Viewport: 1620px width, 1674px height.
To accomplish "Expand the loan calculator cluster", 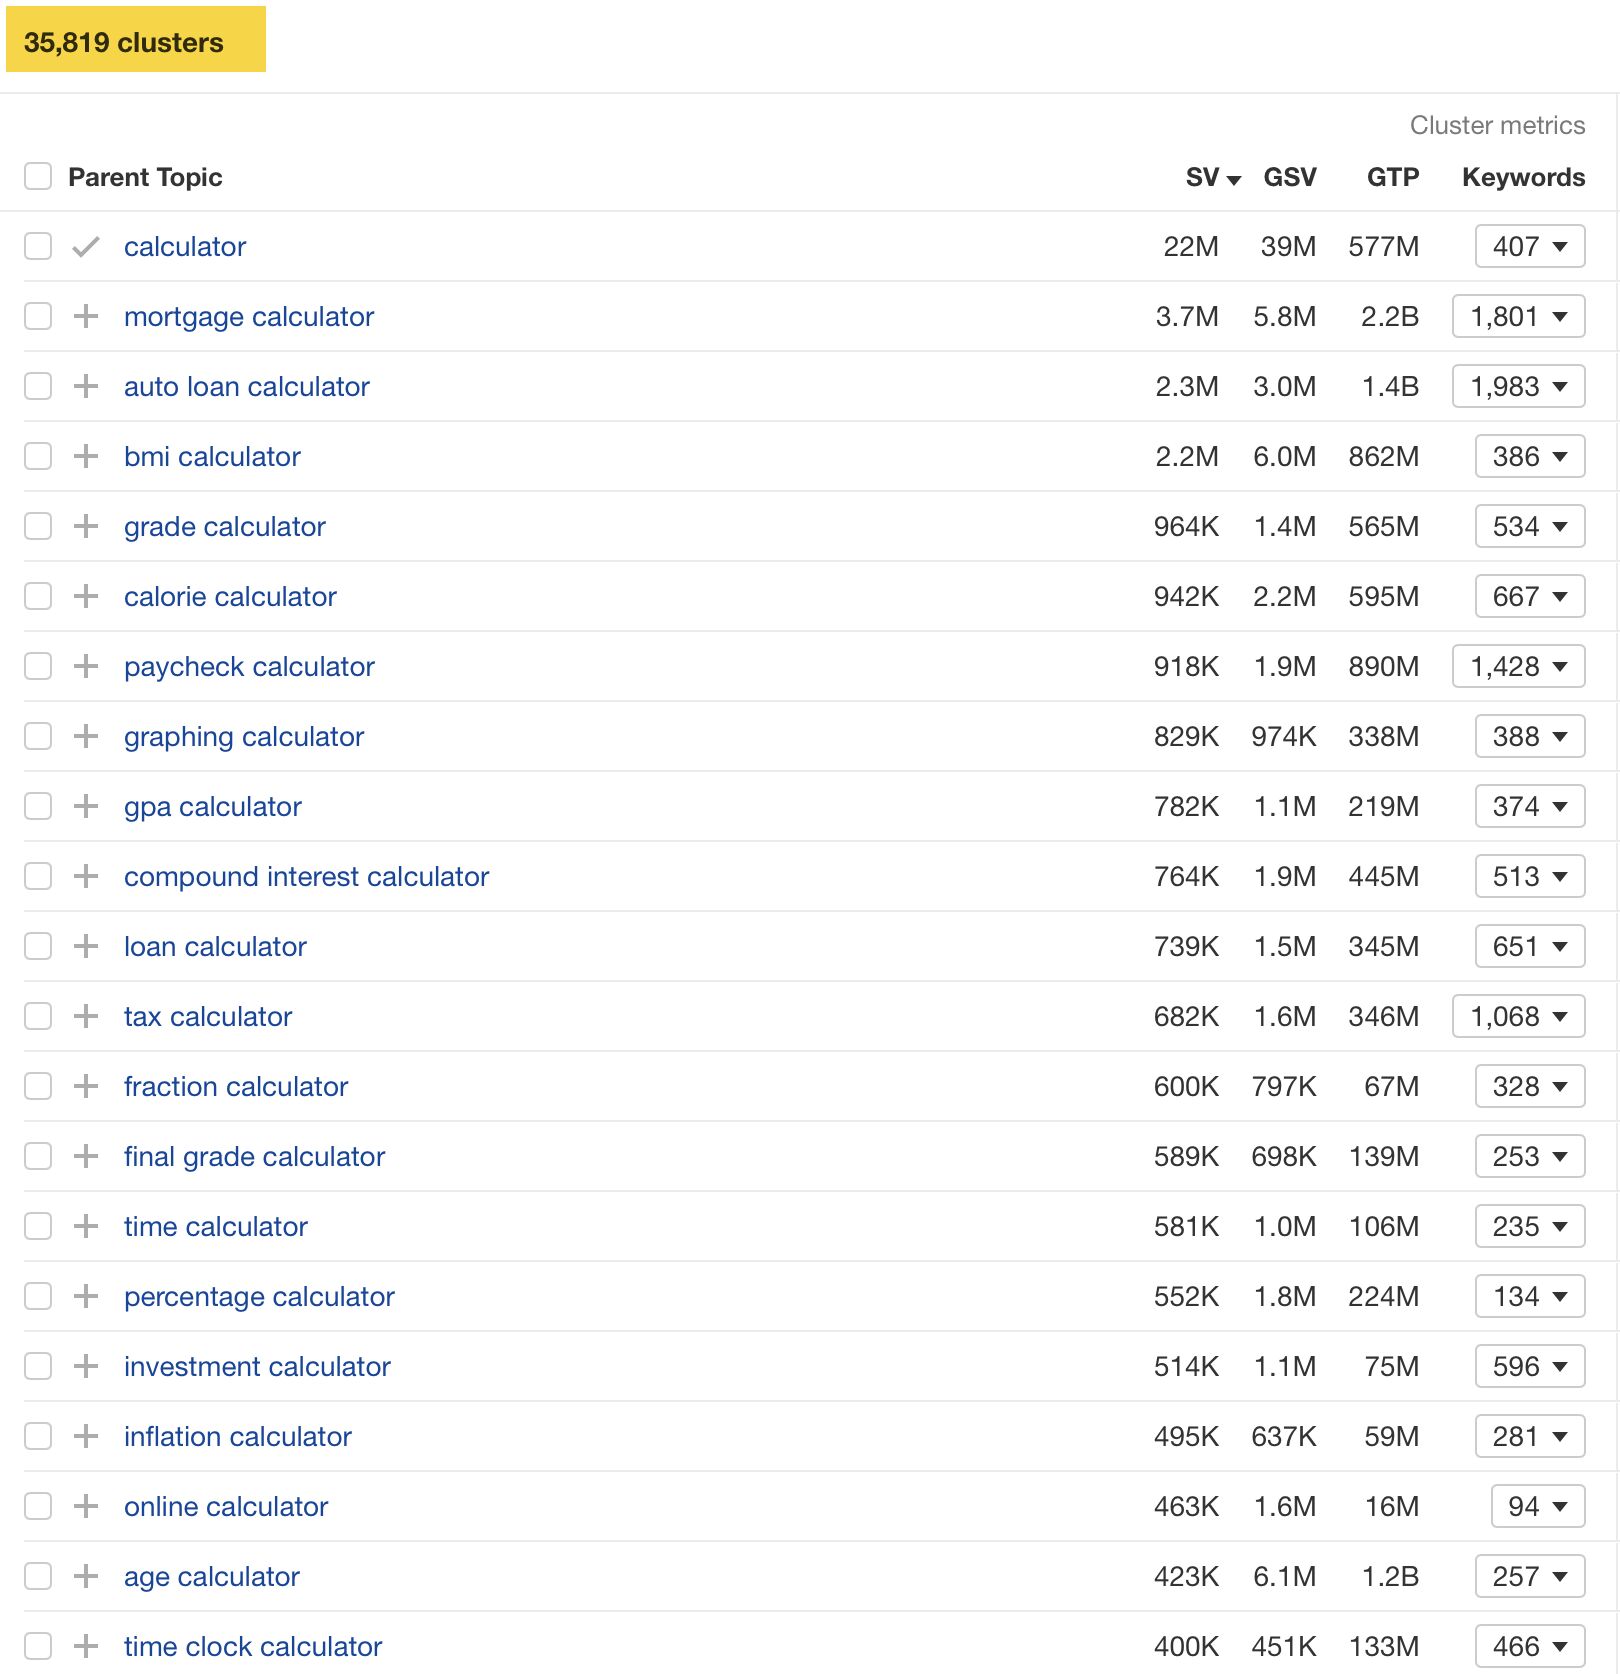I will [87, 946].
